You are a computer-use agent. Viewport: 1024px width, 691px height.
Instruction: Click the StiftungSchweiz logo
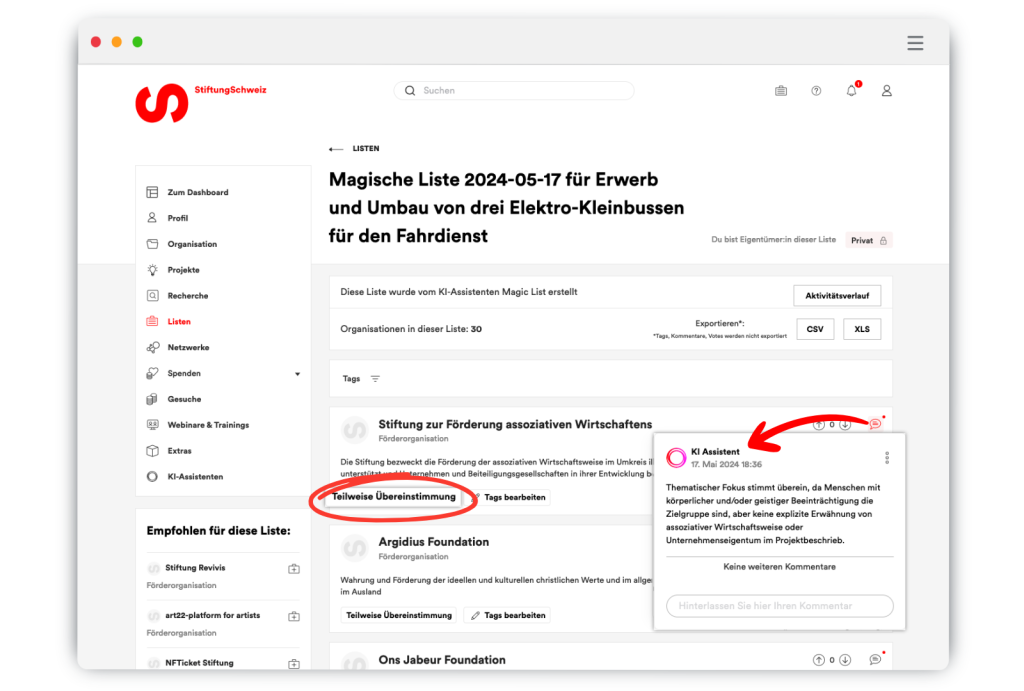162,103
